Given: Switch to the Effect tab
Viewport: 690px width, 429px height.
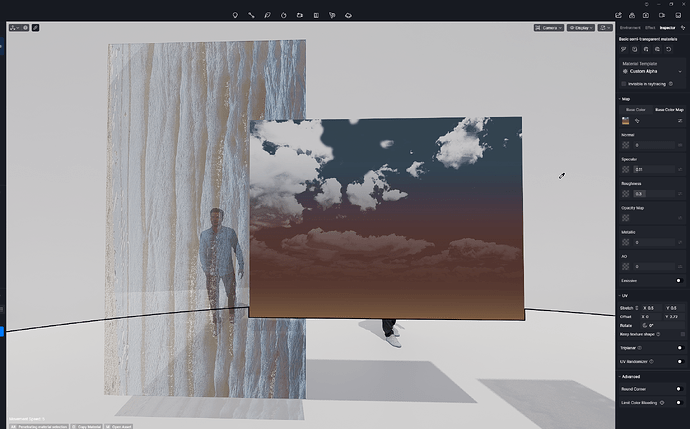Looking at the screenshot, I should coord(650,28).
